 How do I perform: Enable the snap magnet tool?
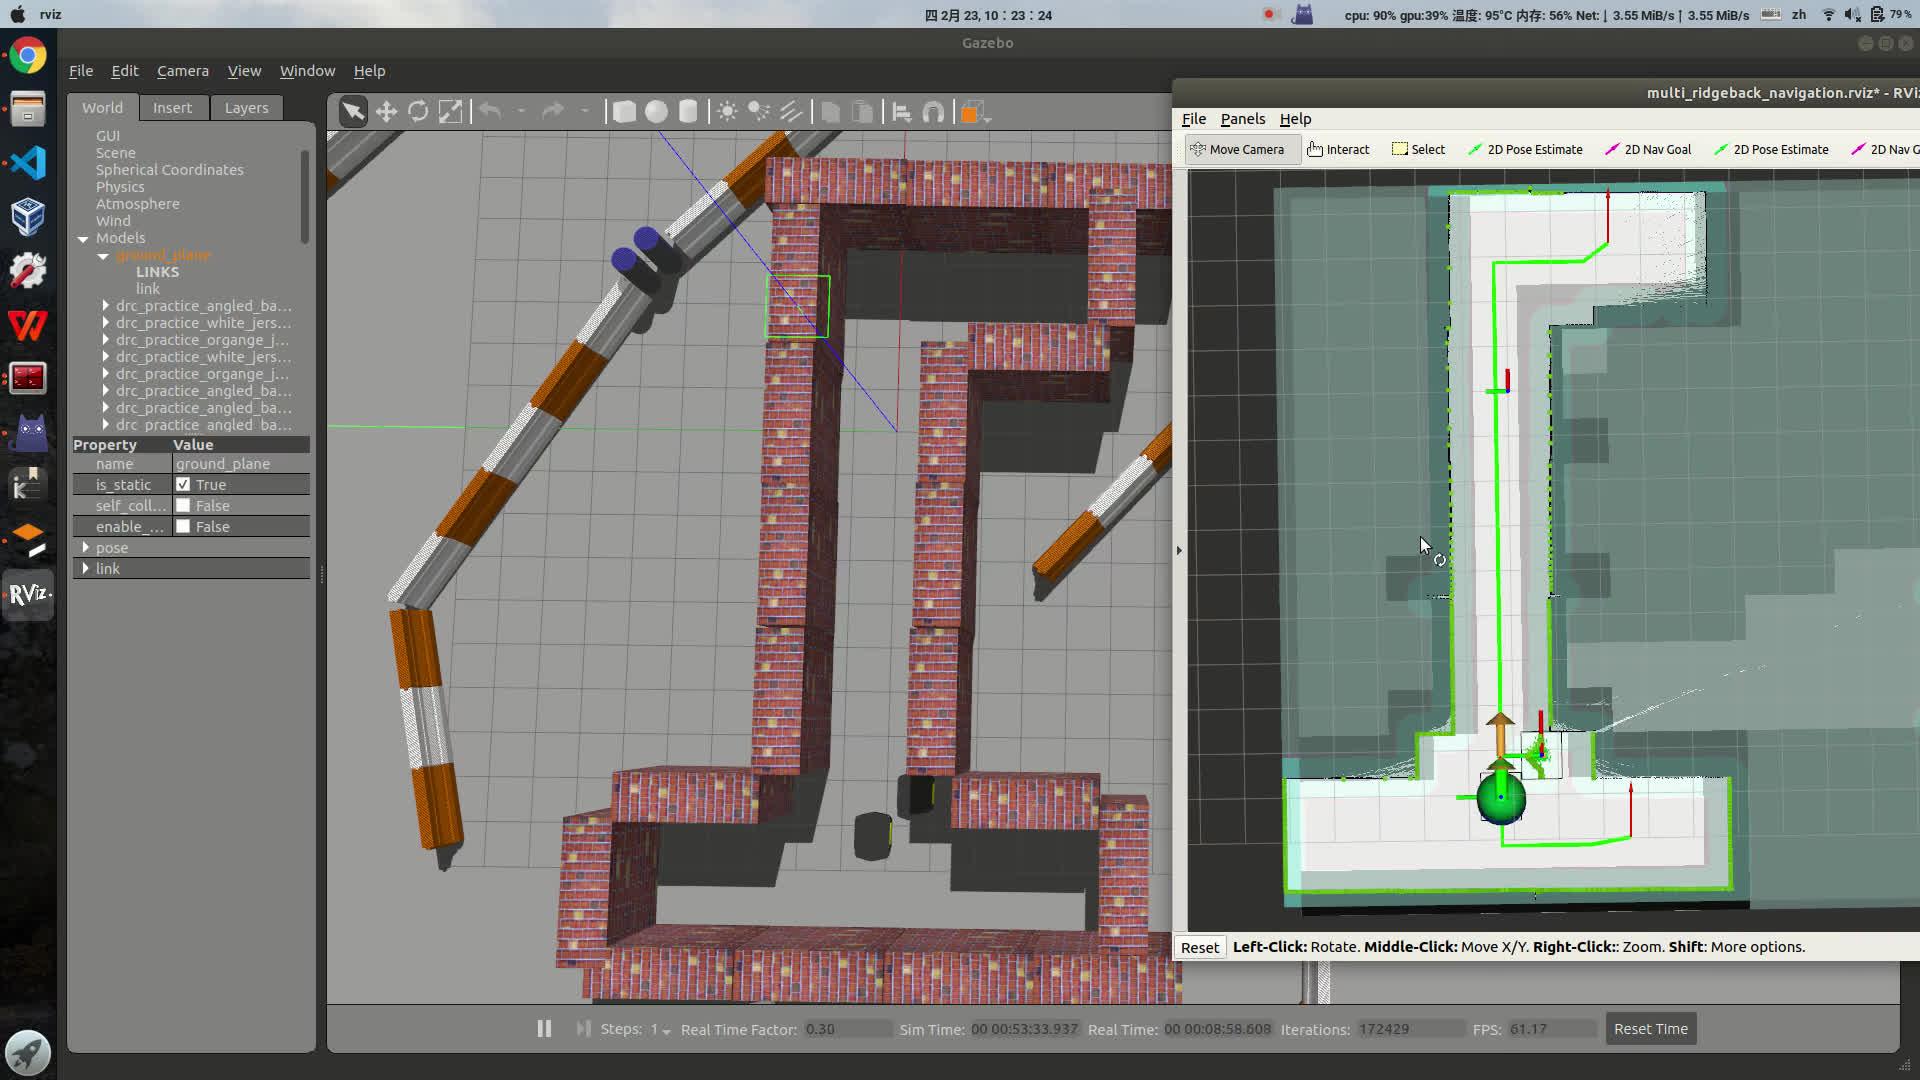click(933, 112)
